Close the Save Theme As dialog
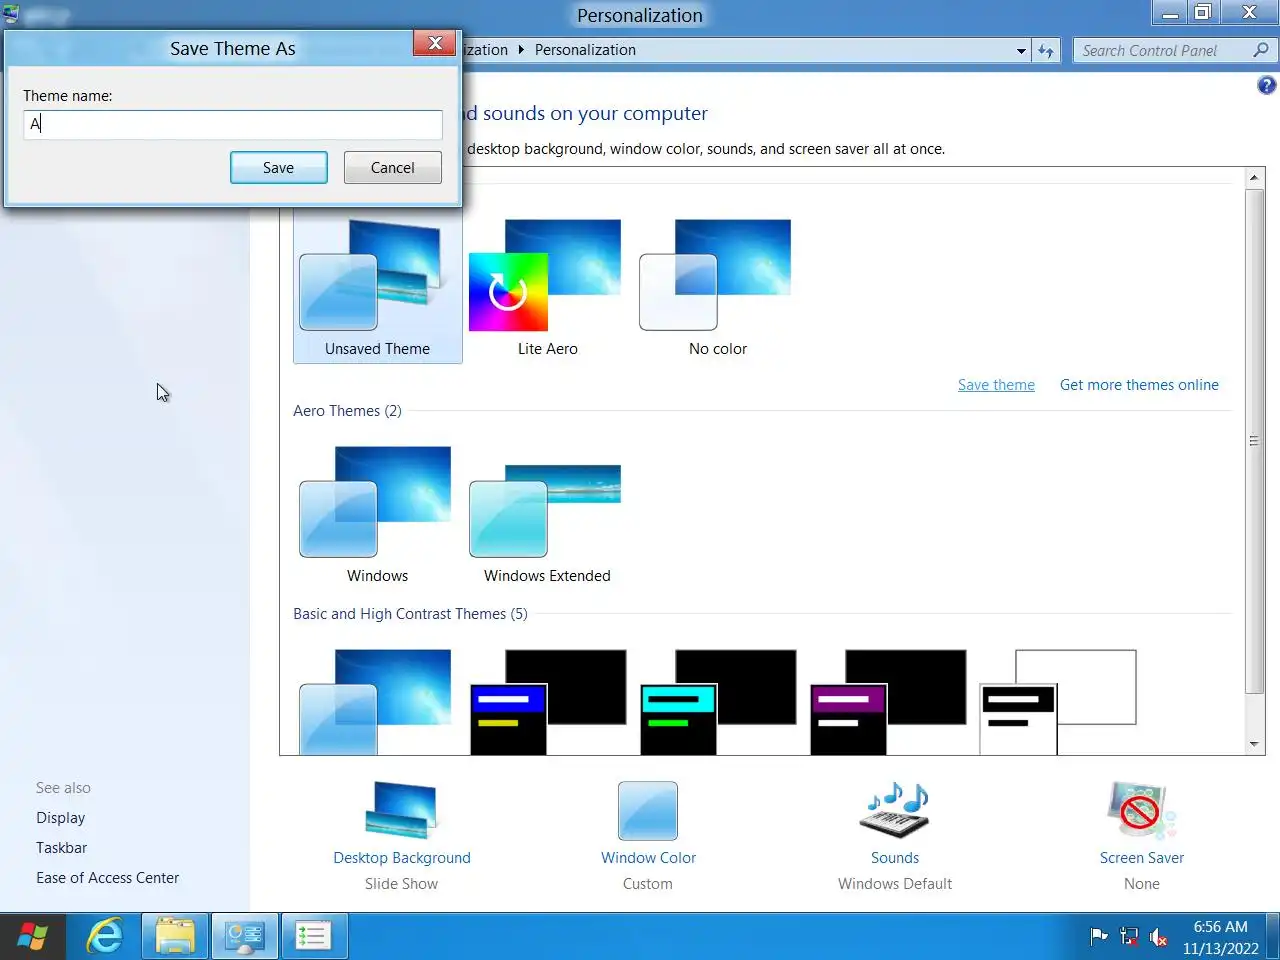This screenshot has height=960, width=1280. click(x=435, y=43)
